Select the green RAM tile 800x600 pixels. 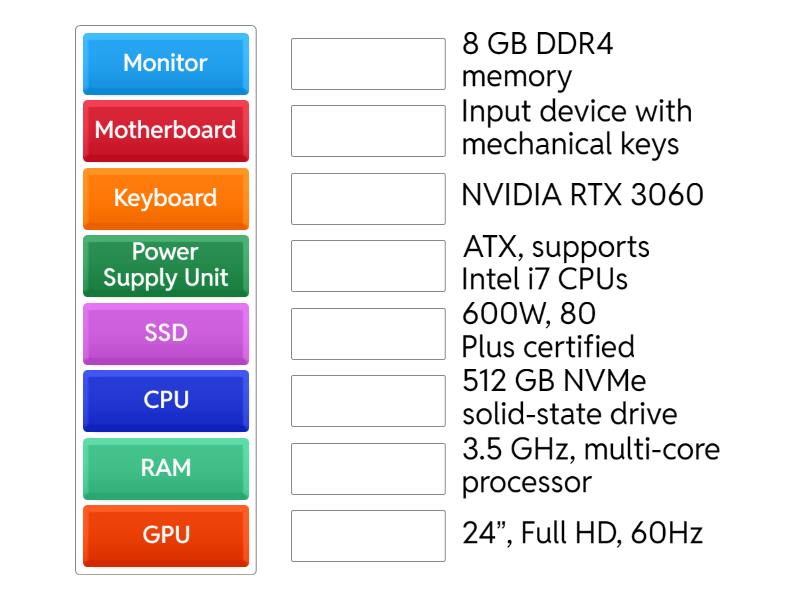(x=166, y=468)
